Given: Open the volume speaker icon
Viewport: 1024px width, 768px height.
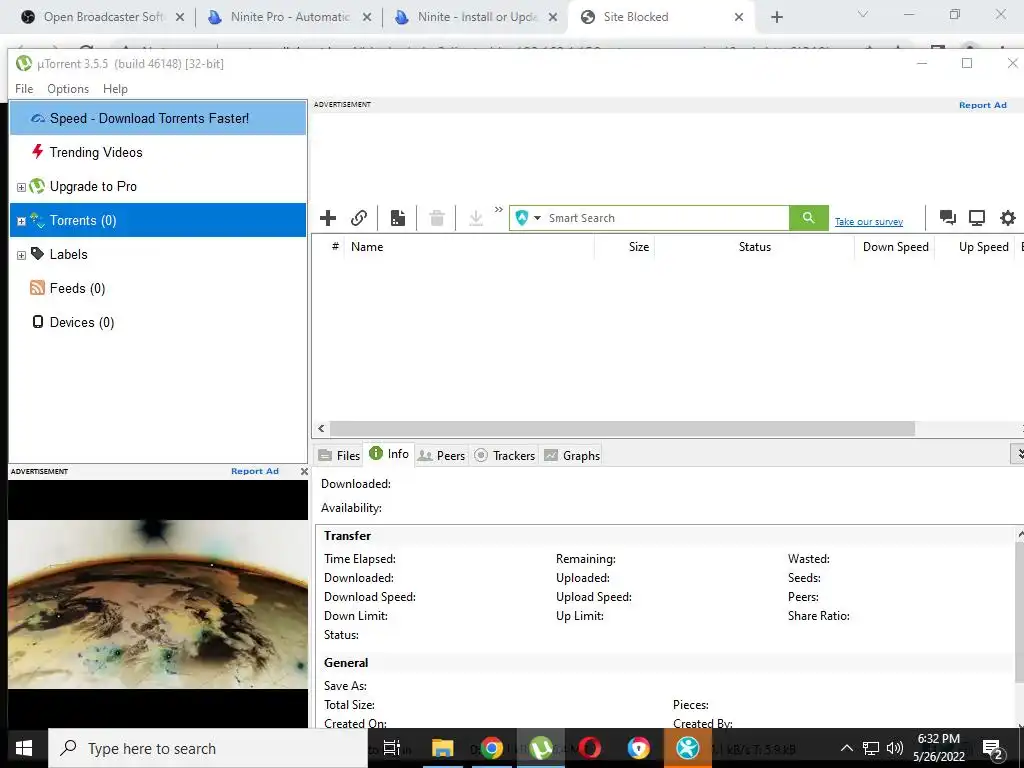Looking at the screenshot, I should pos(895,748).
